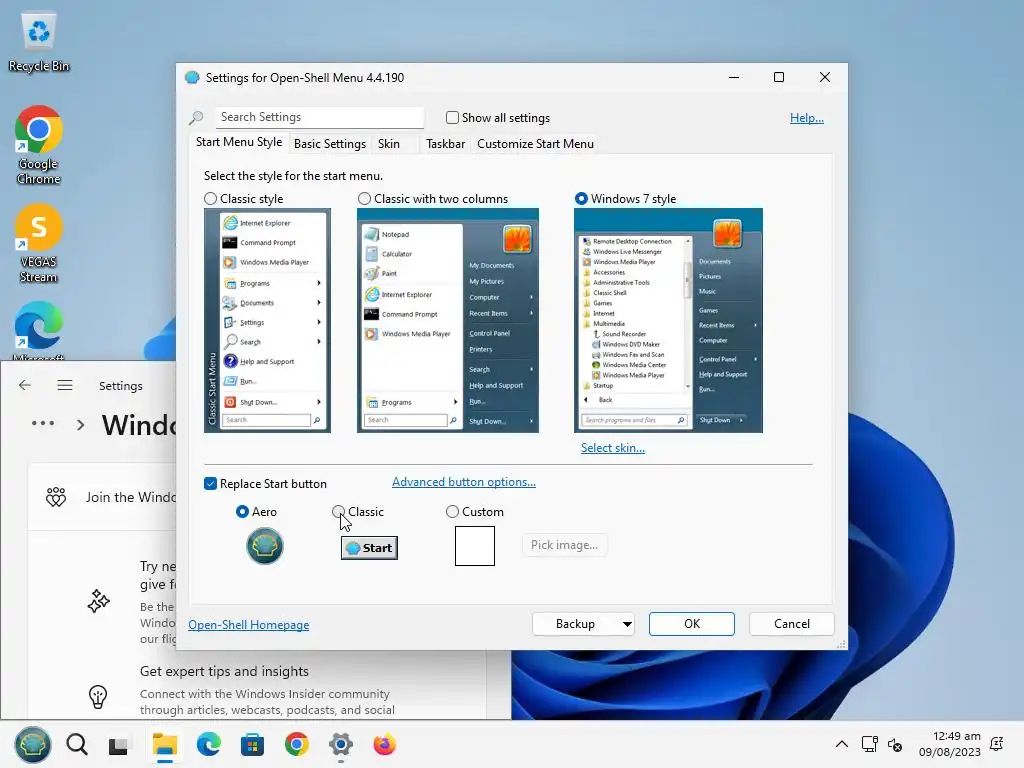Click the Cancel button
The height and width of the screenshot is (768, 1024).
pyautogui.click(x=792, y=624)
